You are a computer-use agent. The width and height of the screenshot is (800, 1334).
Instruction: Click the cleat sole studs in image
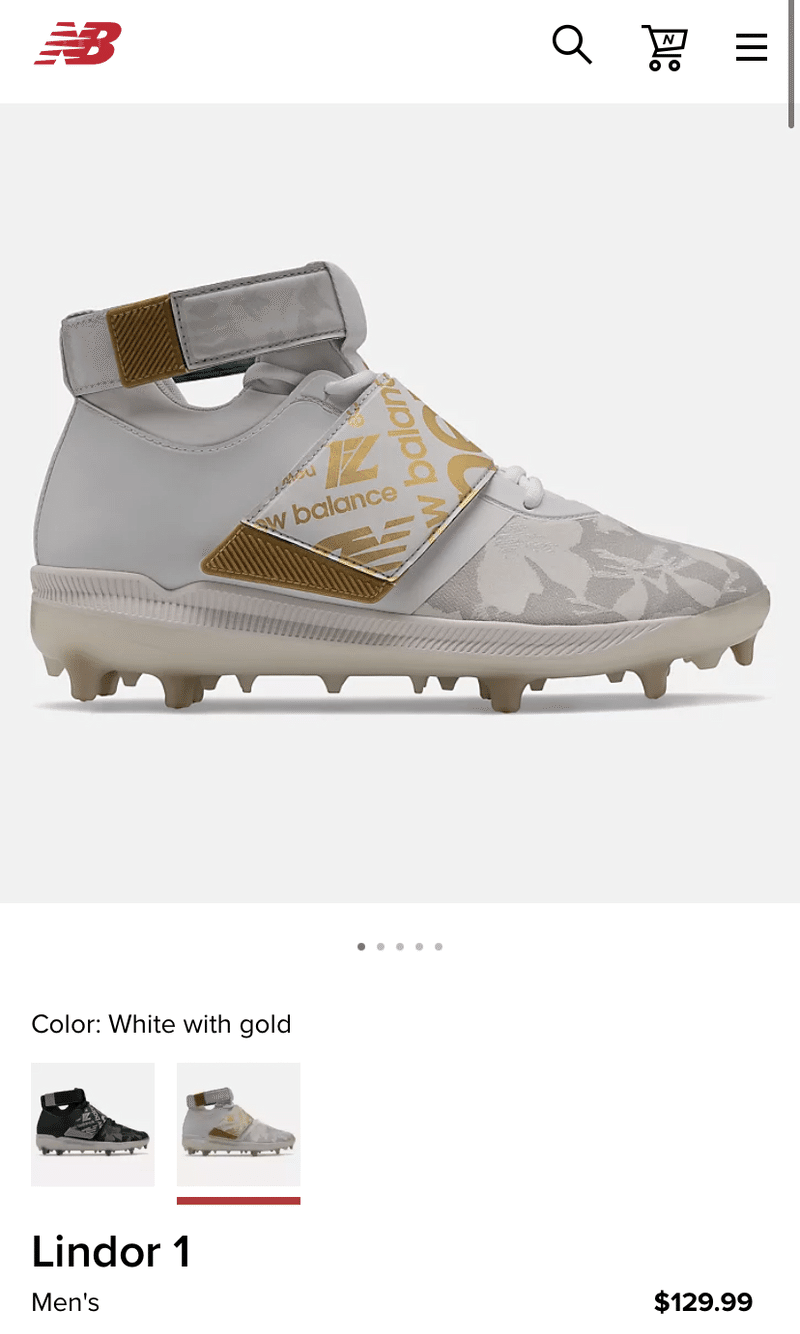(400, 682)
